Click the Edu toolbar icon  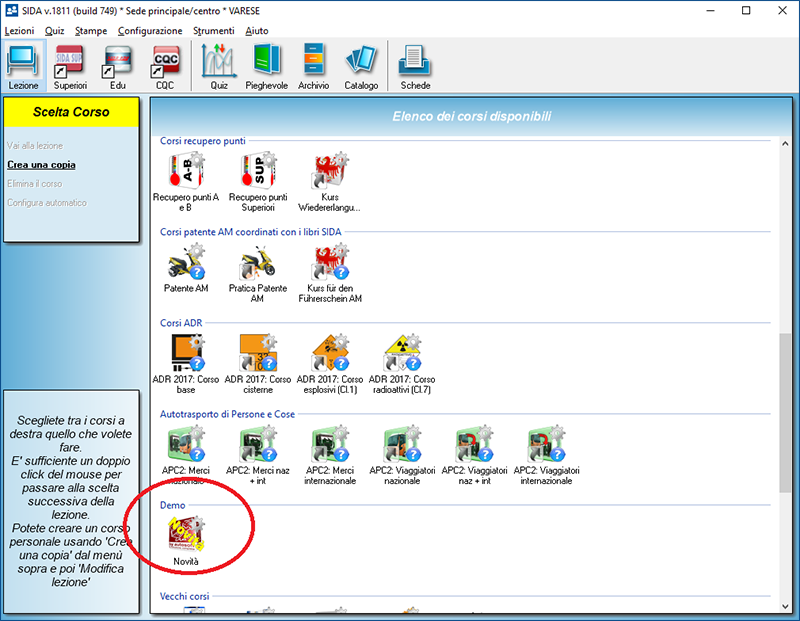click(118, 66)
